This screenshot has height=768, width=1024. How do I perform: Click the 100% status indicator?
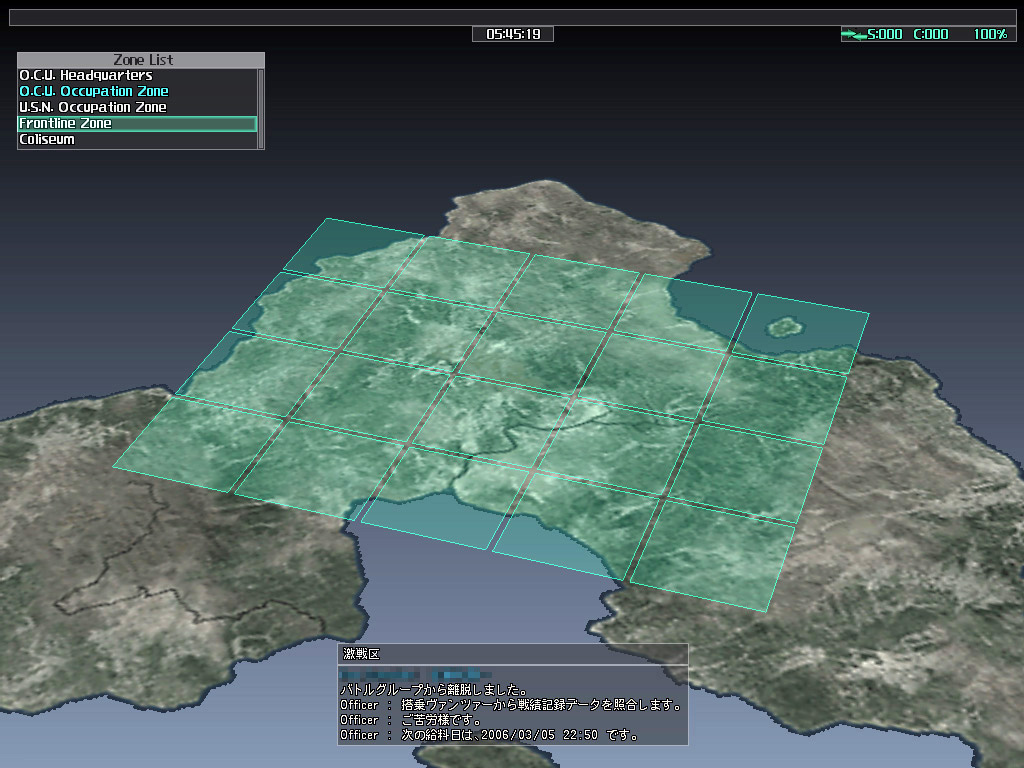pyautogui.click(x=989, y=35)
